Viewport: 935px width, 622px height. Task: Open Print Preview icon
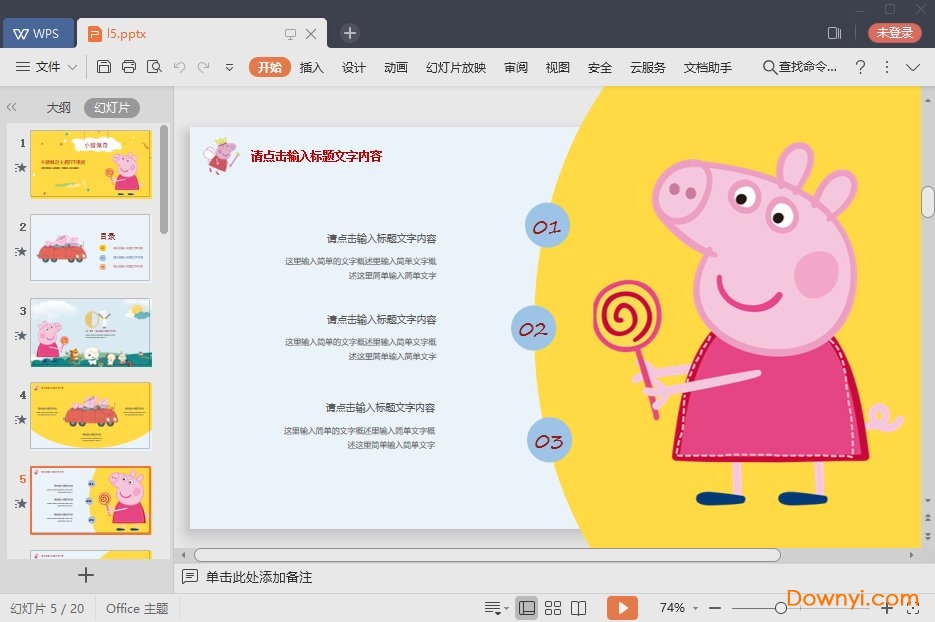pyautogui.click(x=154, y=67)
